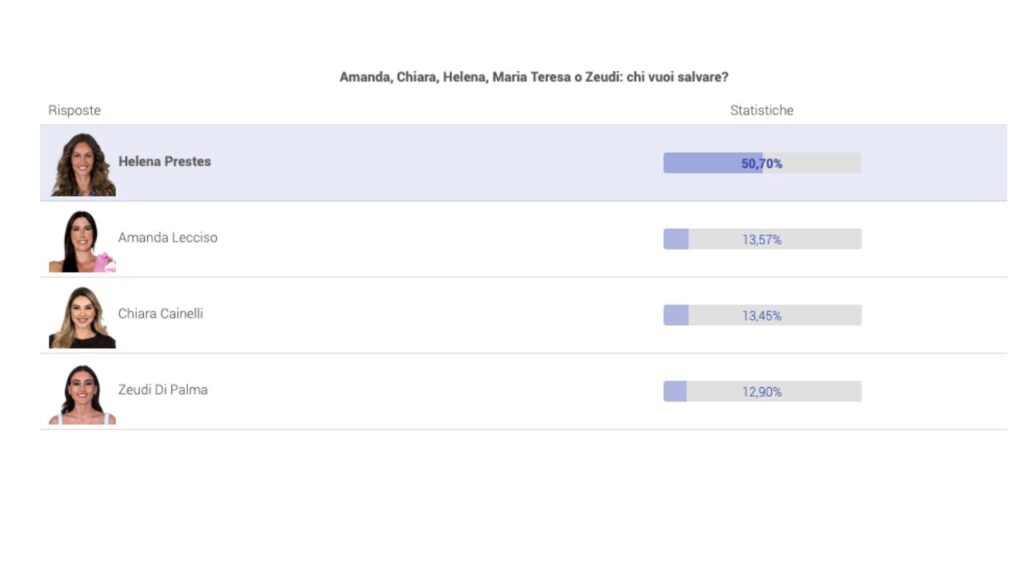Click the Statistiche column header

pyautogui.click(x=761, y=110)
